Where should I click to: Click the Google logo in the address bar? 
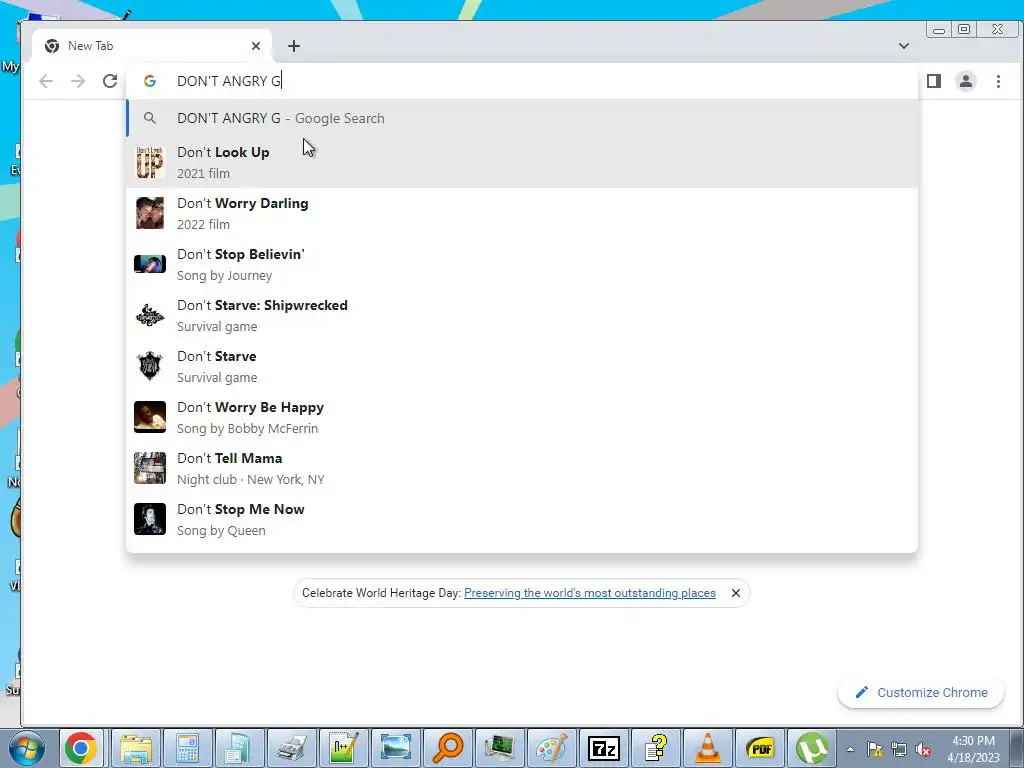(150, 81)
